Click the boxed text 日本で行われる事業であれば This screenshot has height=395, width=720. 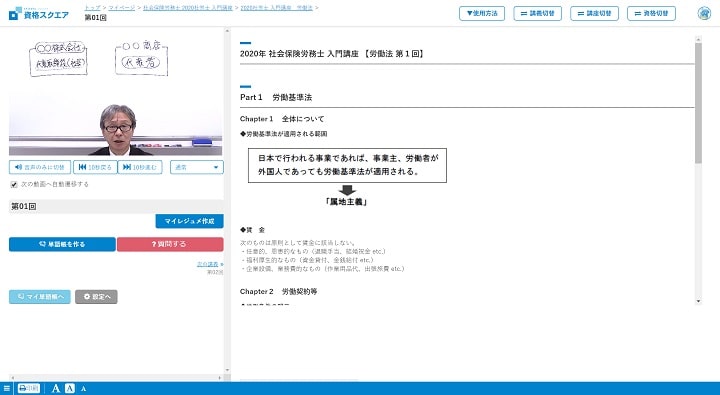click(347, 165)
